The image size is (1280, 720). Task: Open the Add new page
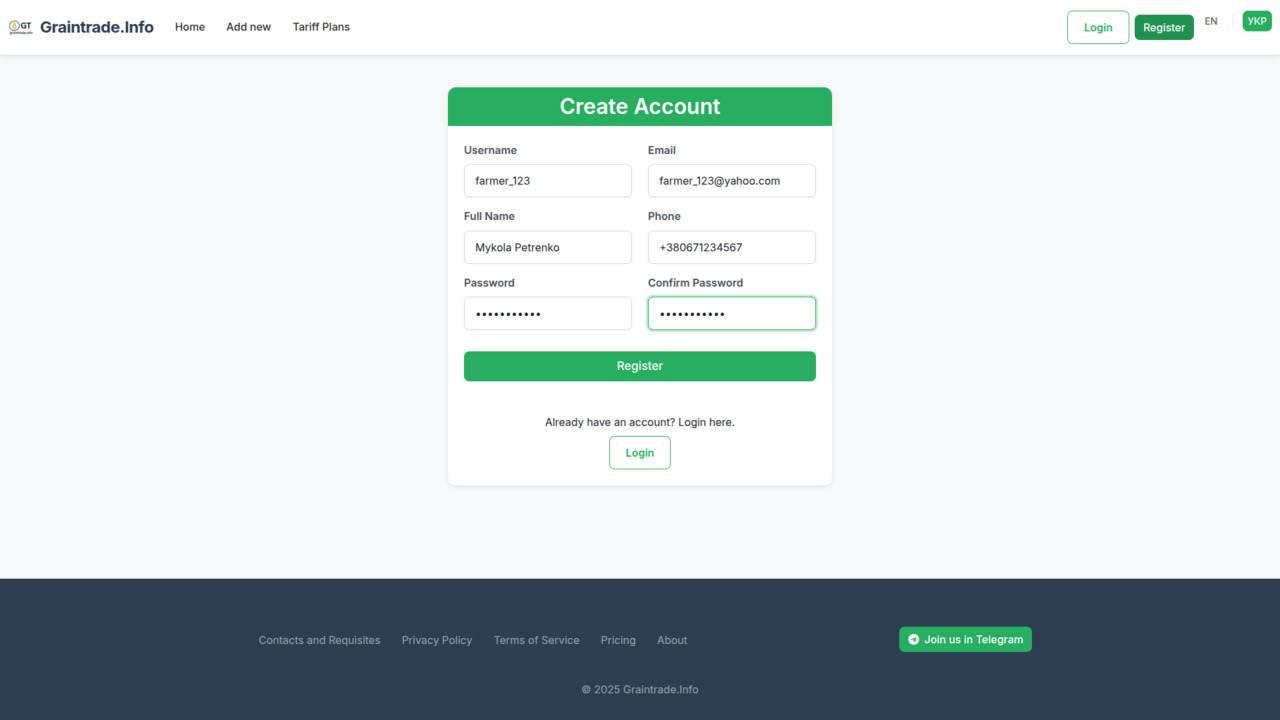coord(248,27)
